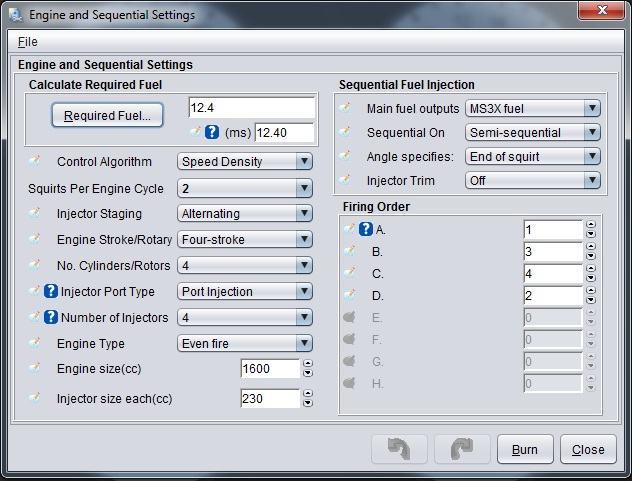Click the pencil icon beside Injector Staging
The image size is (632, 481).
point(35,213)
